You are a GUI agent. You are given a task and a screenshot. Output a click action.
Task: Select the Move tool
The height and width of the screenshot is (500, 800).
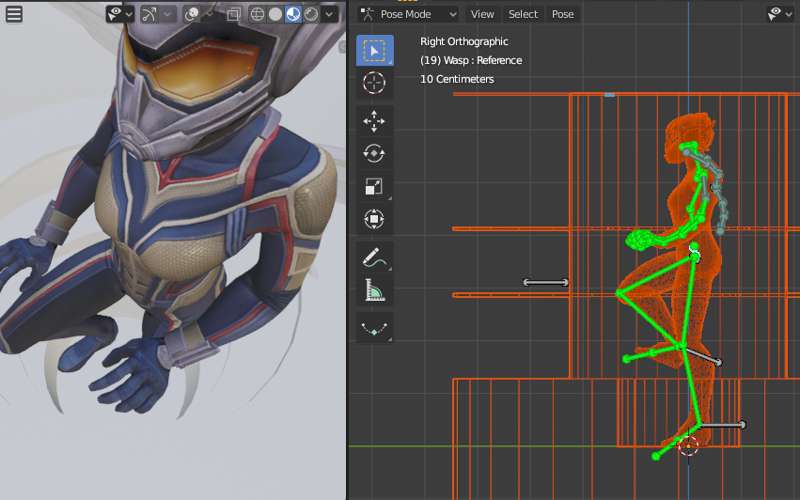pos(374,121)
